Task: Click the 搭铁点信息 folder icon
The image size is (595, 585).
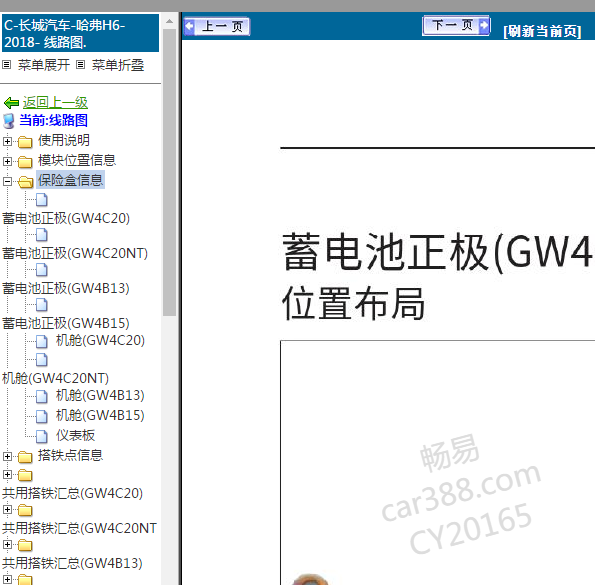Action: point(25,457)
